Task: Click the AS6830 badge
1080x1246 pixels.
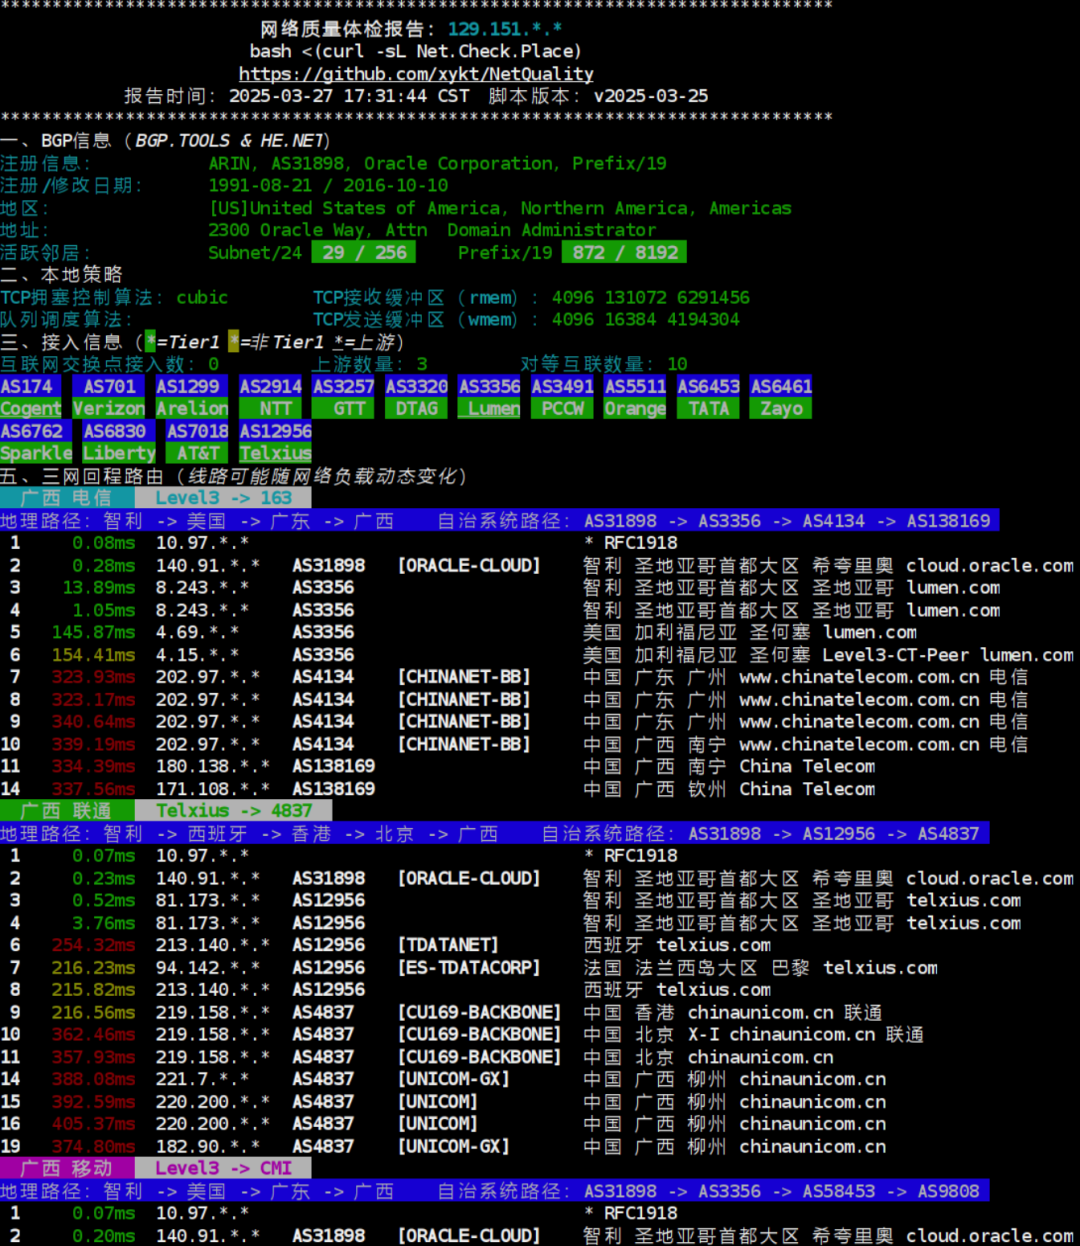Action: 119,431
